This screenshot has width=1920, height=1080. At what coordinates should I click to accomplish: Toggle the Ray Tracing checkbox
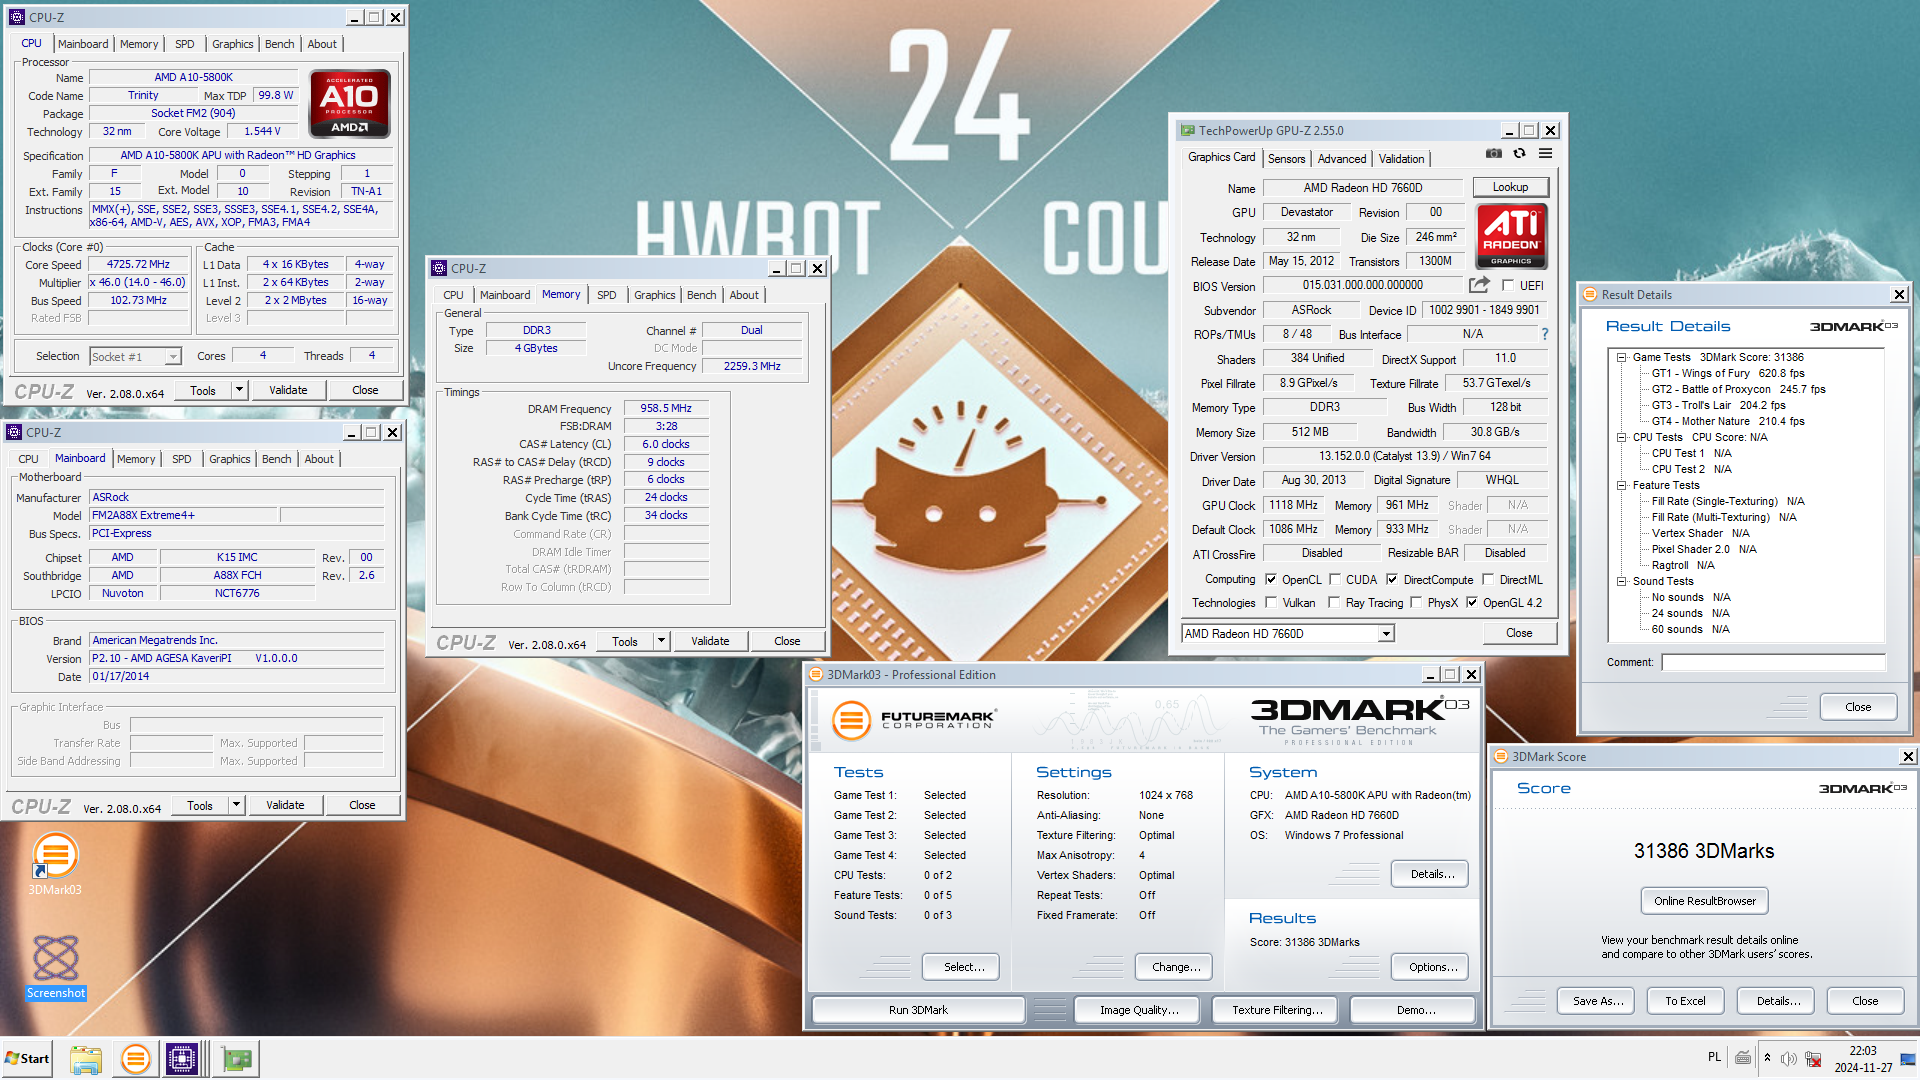tap(1334, 602)
